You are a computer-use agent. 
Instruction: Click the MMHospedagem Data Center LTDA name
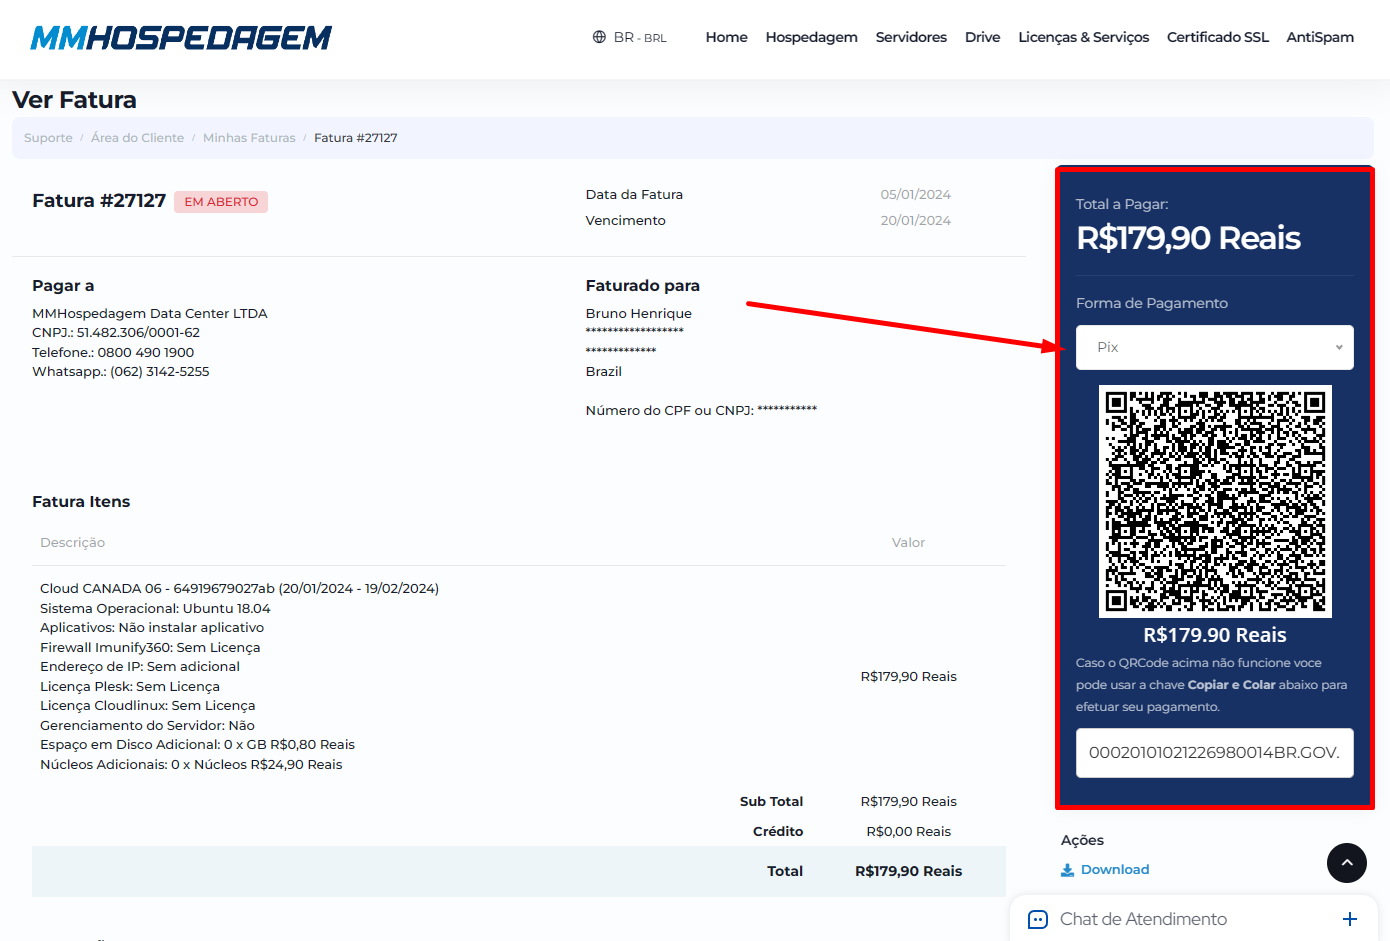(x=150, y=314)
